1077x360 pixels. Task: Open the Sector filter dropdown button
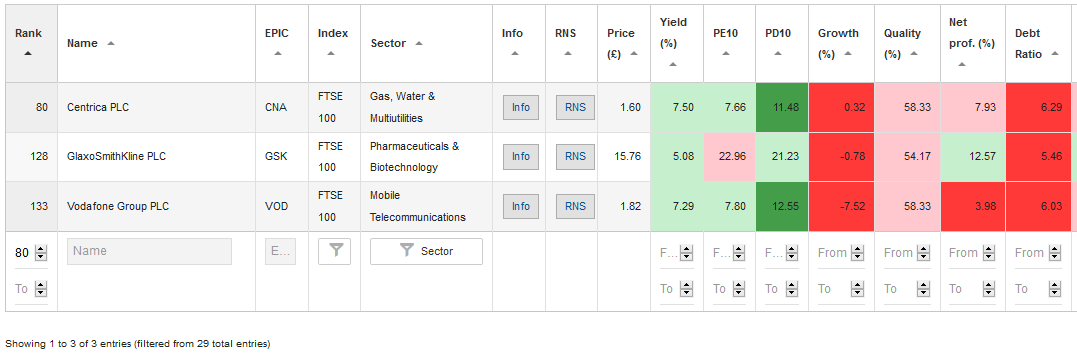426,251
